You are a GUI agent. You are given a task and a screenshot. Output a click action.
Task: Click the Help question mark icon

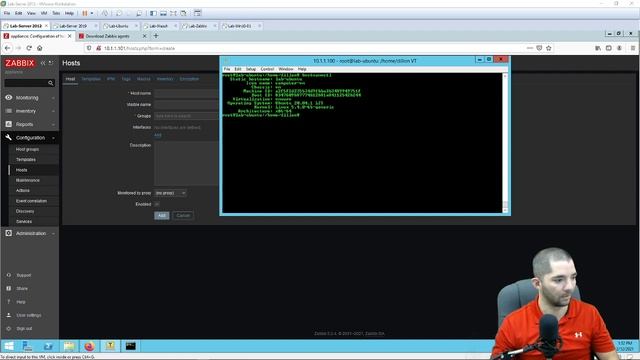[9, 302]
